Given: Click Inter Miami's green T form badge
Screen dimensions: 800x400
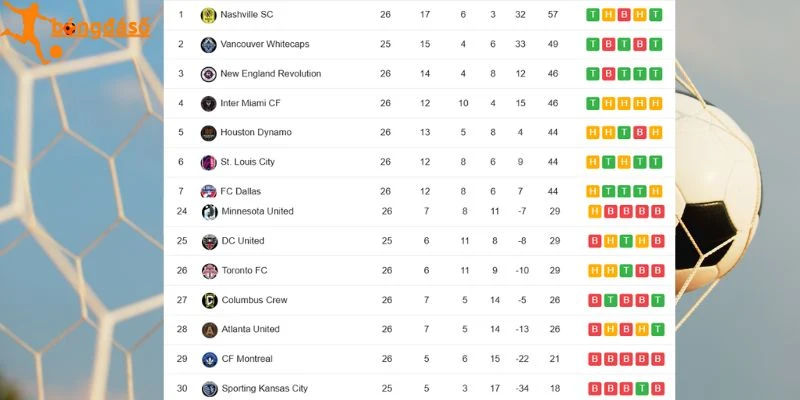Looking at the screenshot, I should tap(592, 104).
